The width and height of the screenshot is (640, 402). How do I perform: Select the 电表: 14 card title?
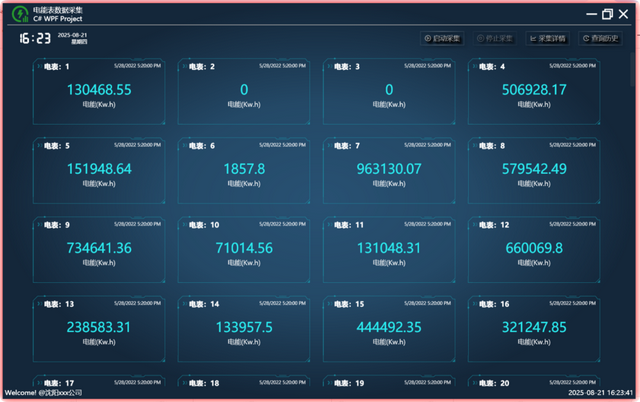click(204, 304)
